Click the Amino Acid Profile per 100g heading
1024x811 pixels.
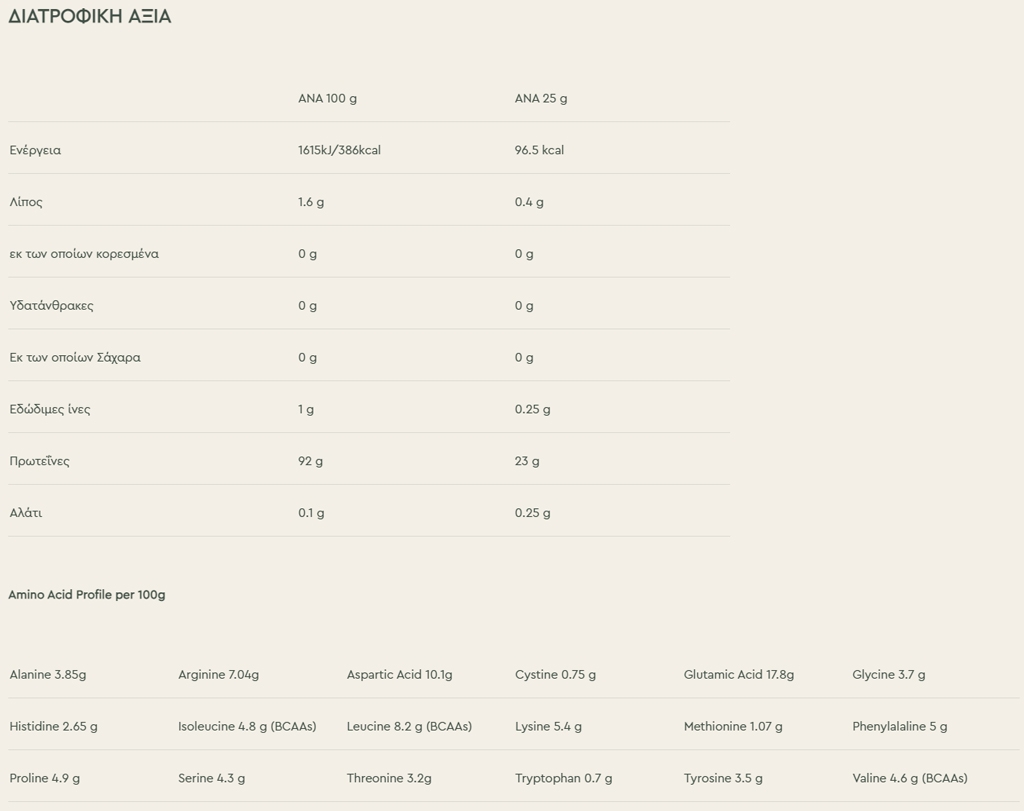pyautogui.click(x=87, y=595)
